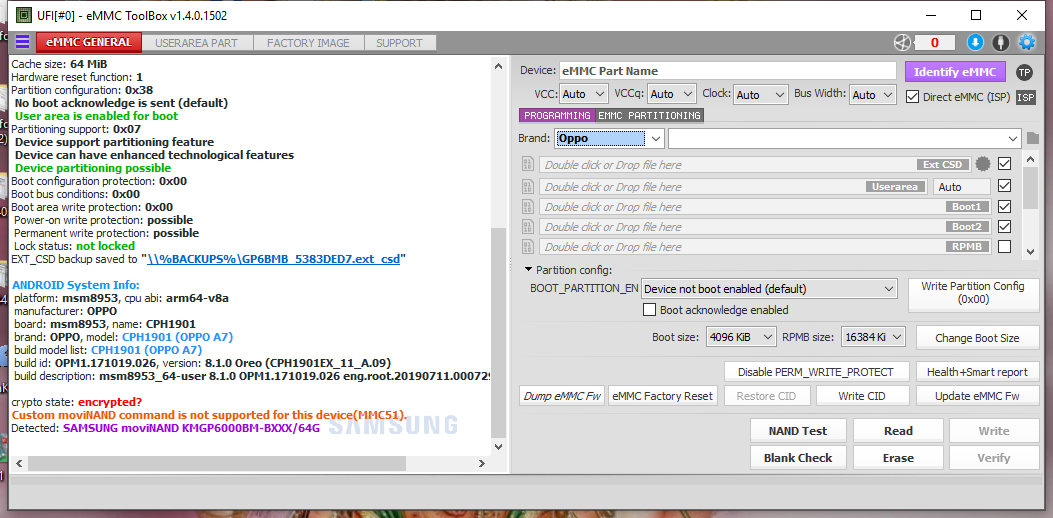This screenshot has width=1053, height=518.
Task: Select the EMMC PARTITIONING sub-tab
Action: [x=649, y=116]
